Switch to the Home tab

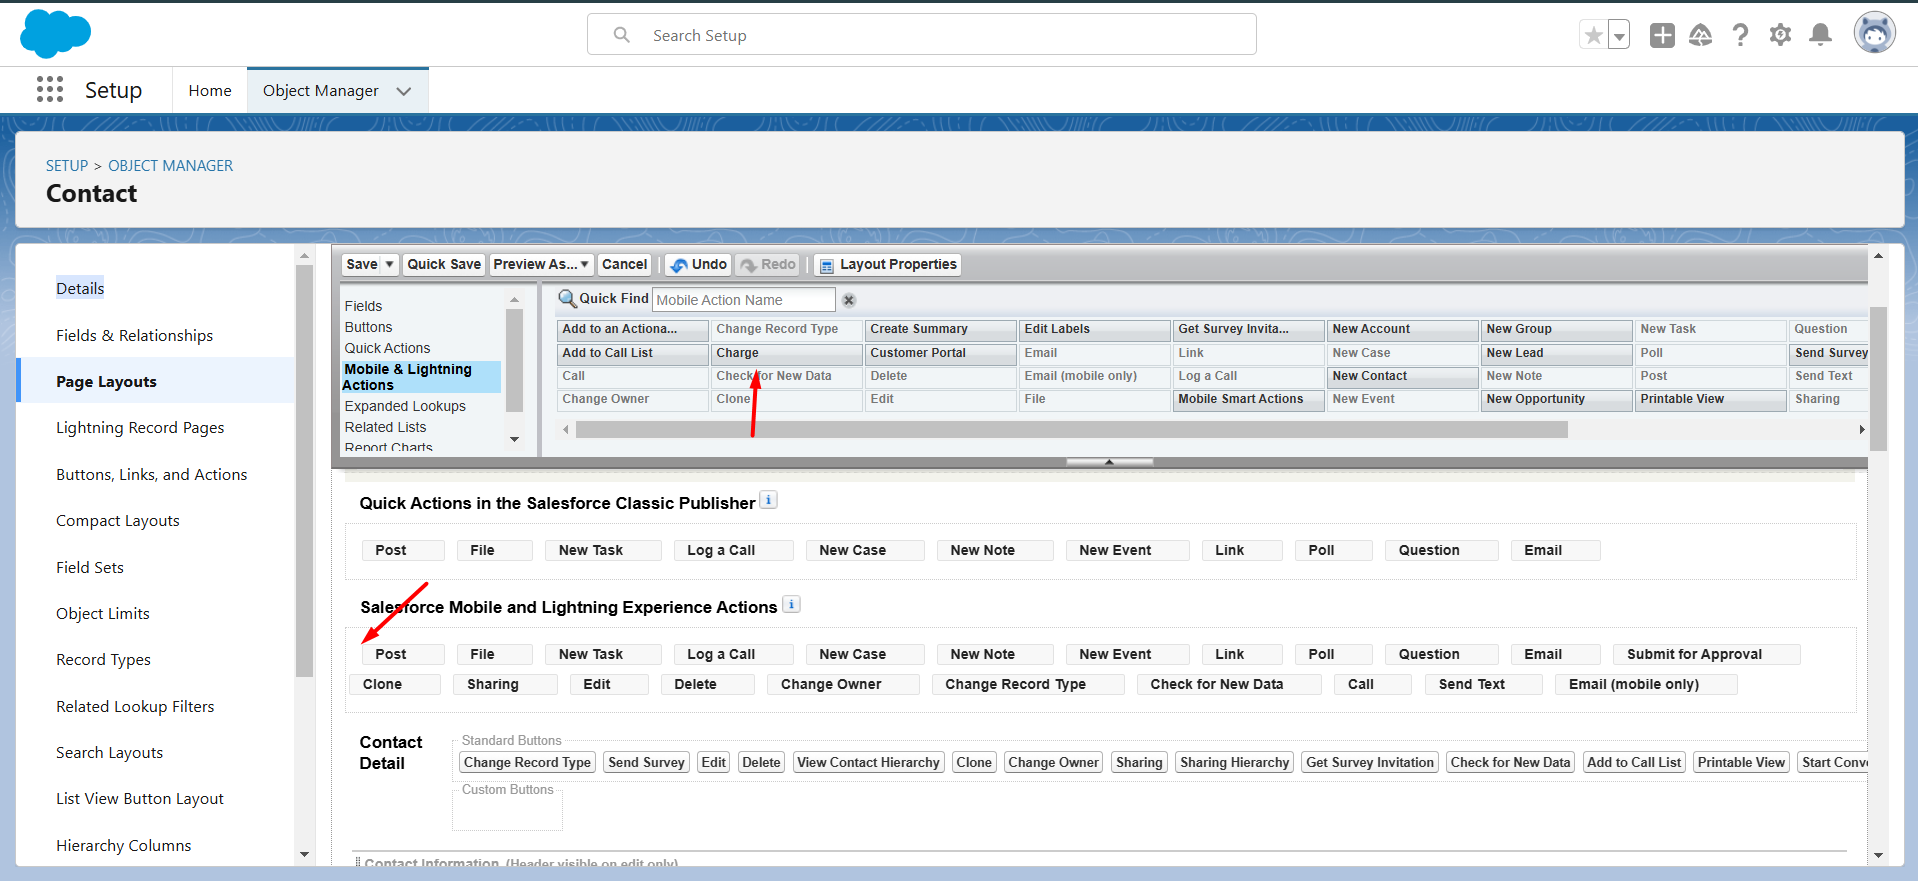(x=210, y=91)
